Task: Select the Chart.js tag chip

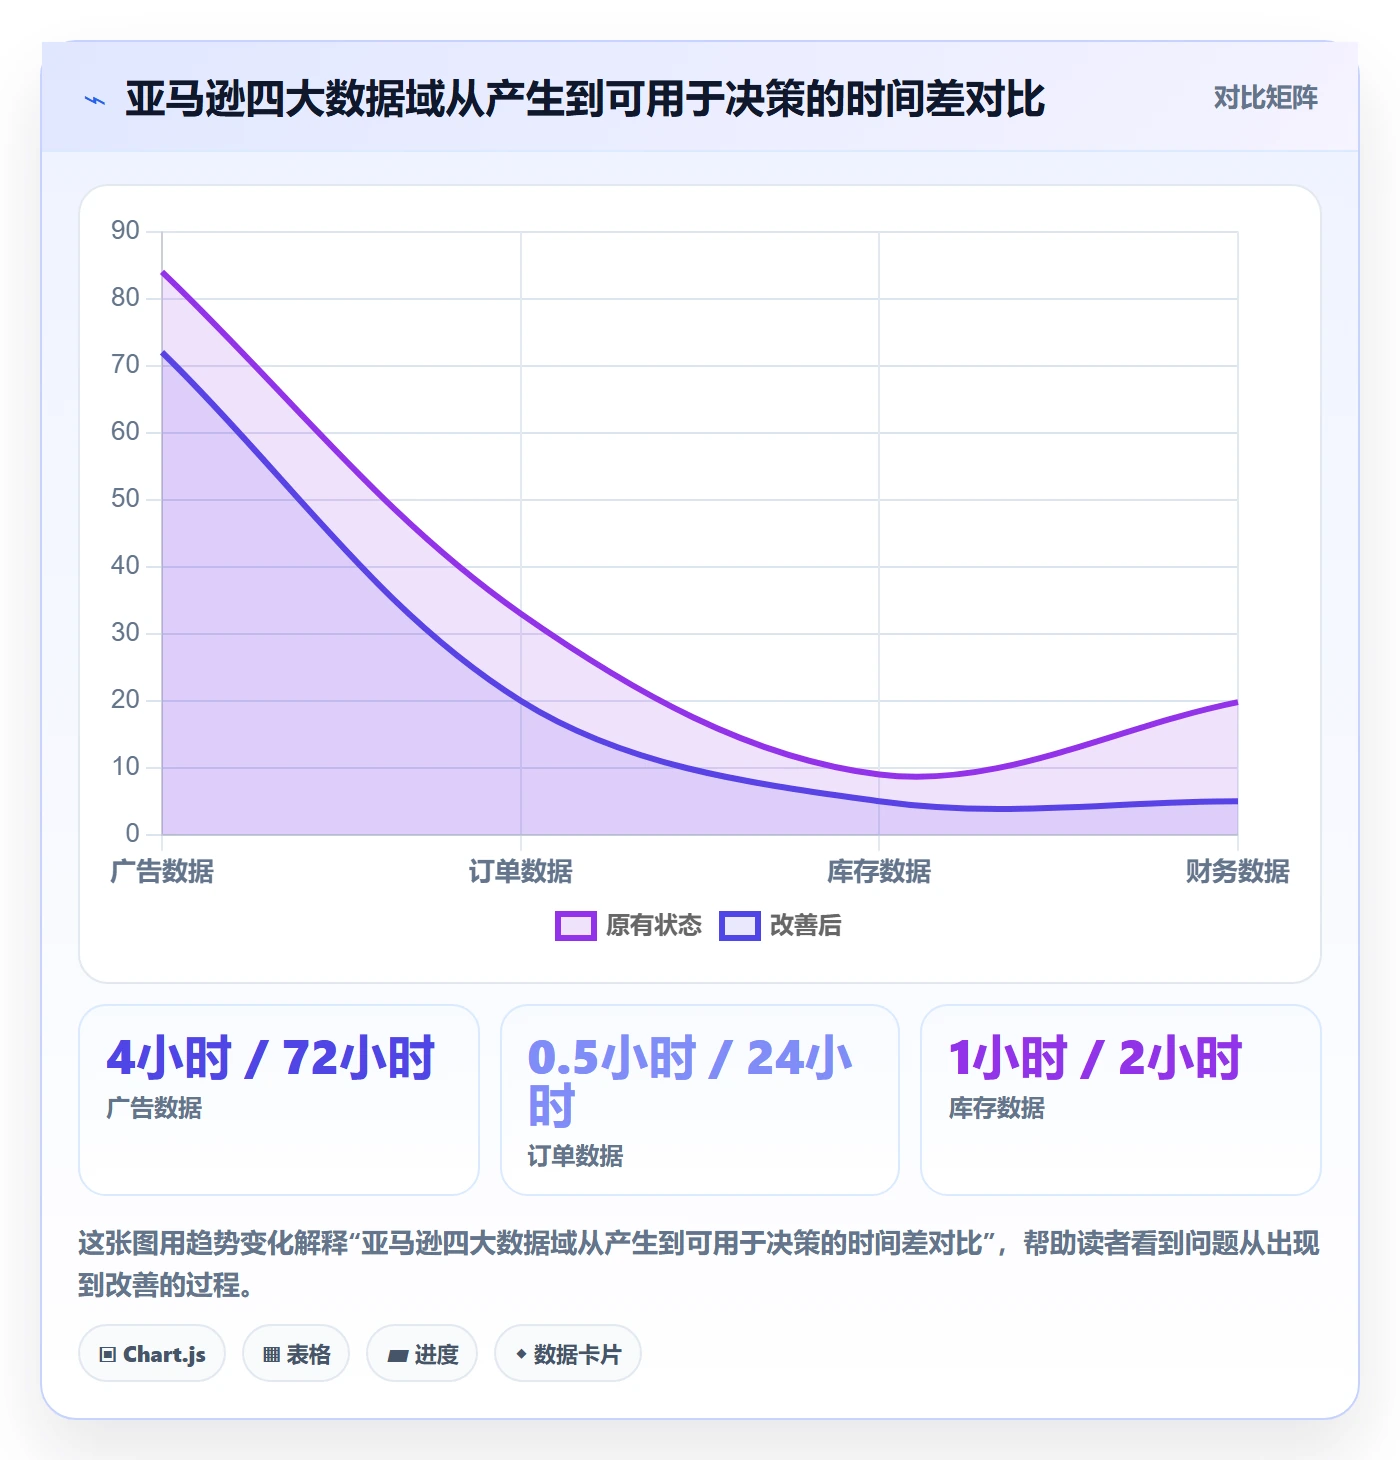Action: (x=152, y=1354)
